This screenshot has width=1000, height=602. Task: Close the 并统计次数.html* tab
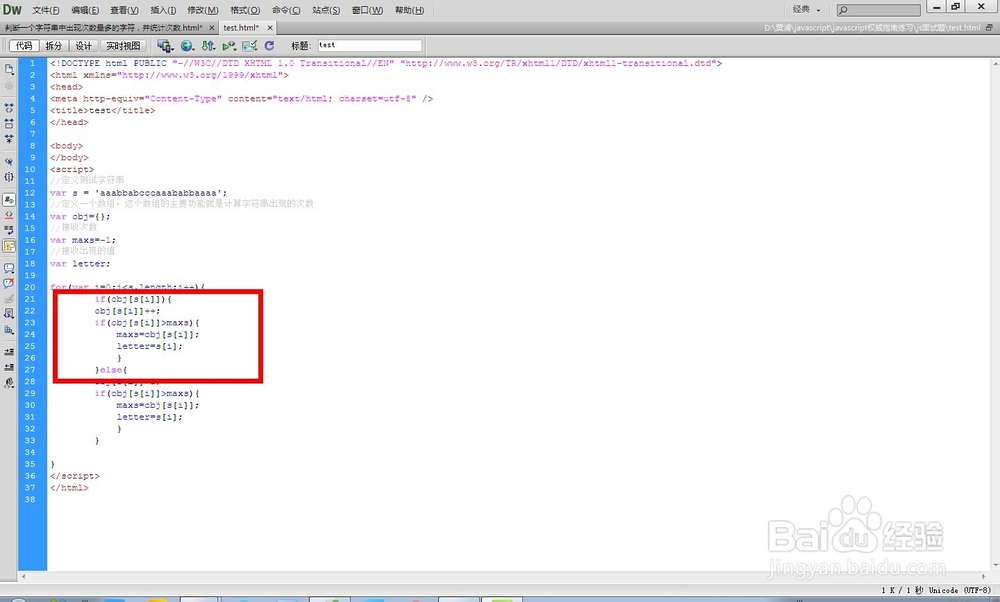click(x=212, y=27)
